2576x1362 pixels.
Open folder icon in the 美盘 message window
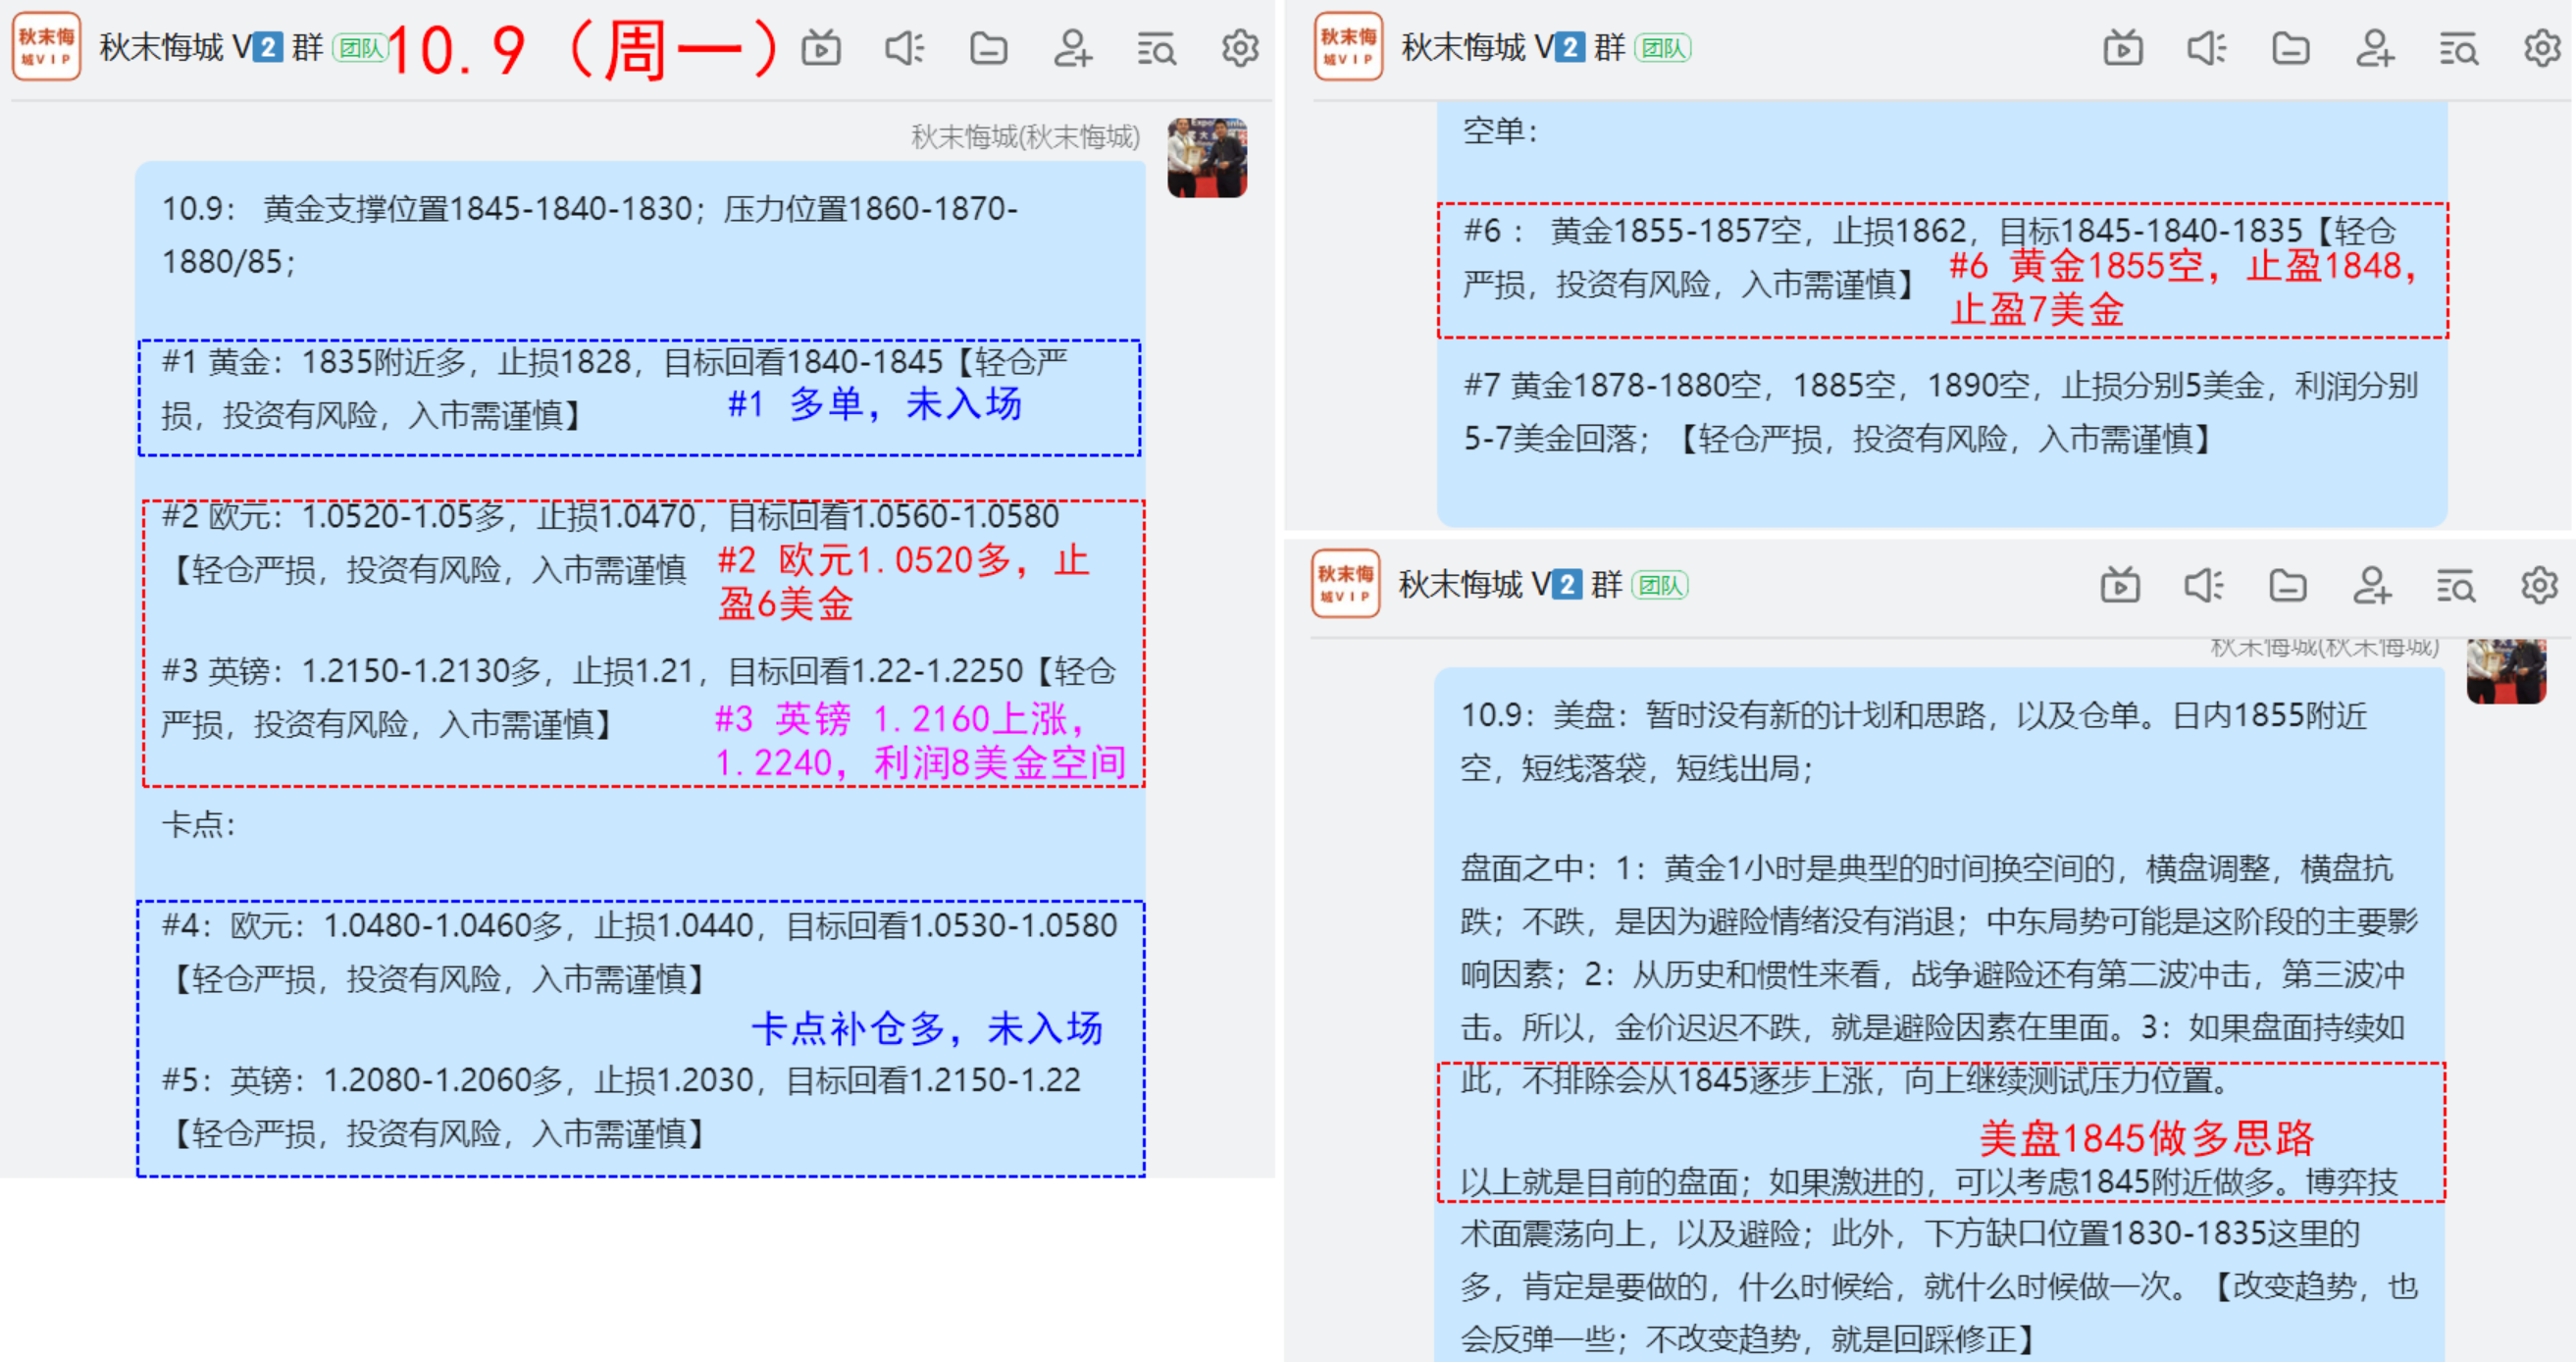point(2288,585)
